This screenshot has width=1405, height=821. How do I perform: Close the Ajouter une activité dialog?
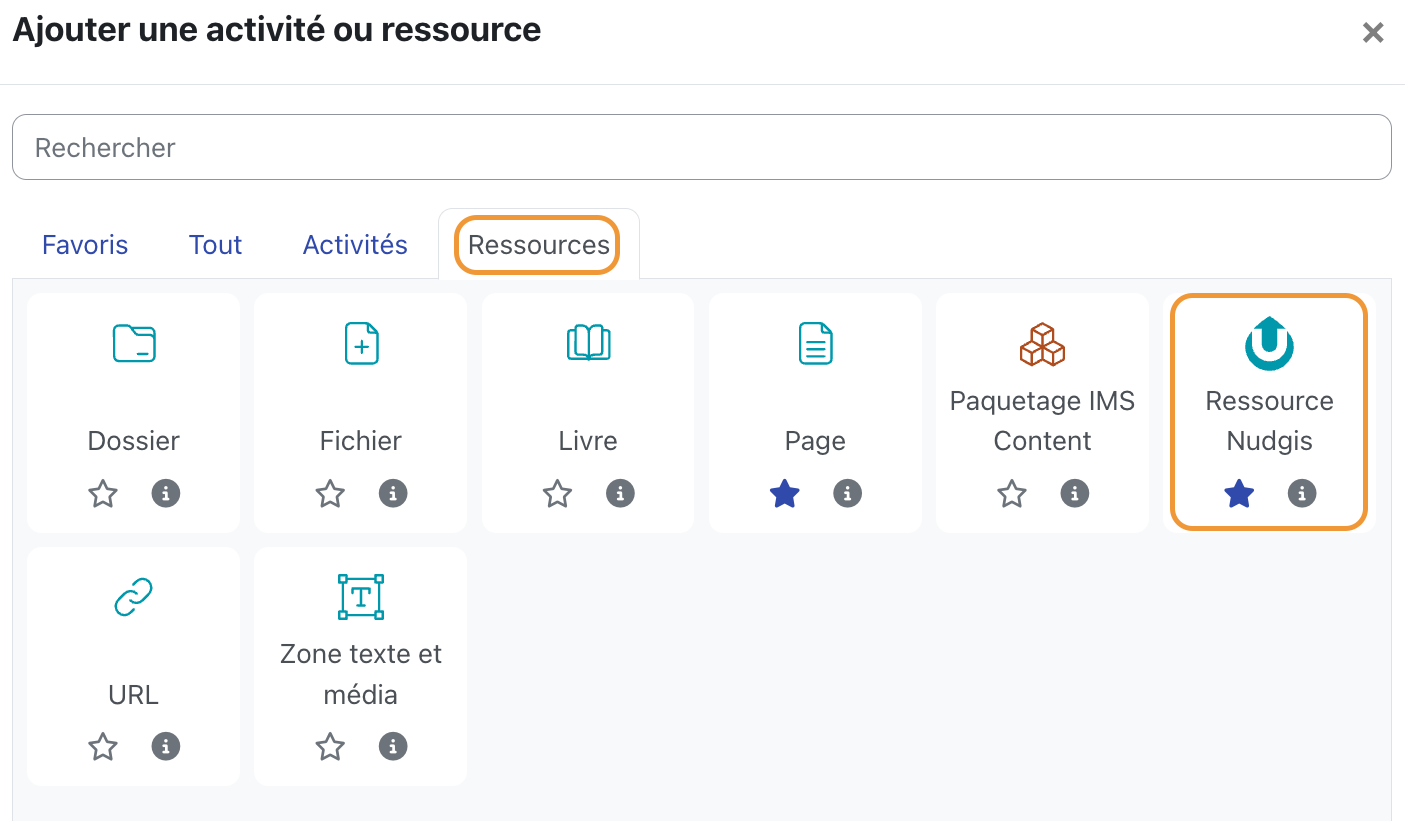[x=1373, y=33]
